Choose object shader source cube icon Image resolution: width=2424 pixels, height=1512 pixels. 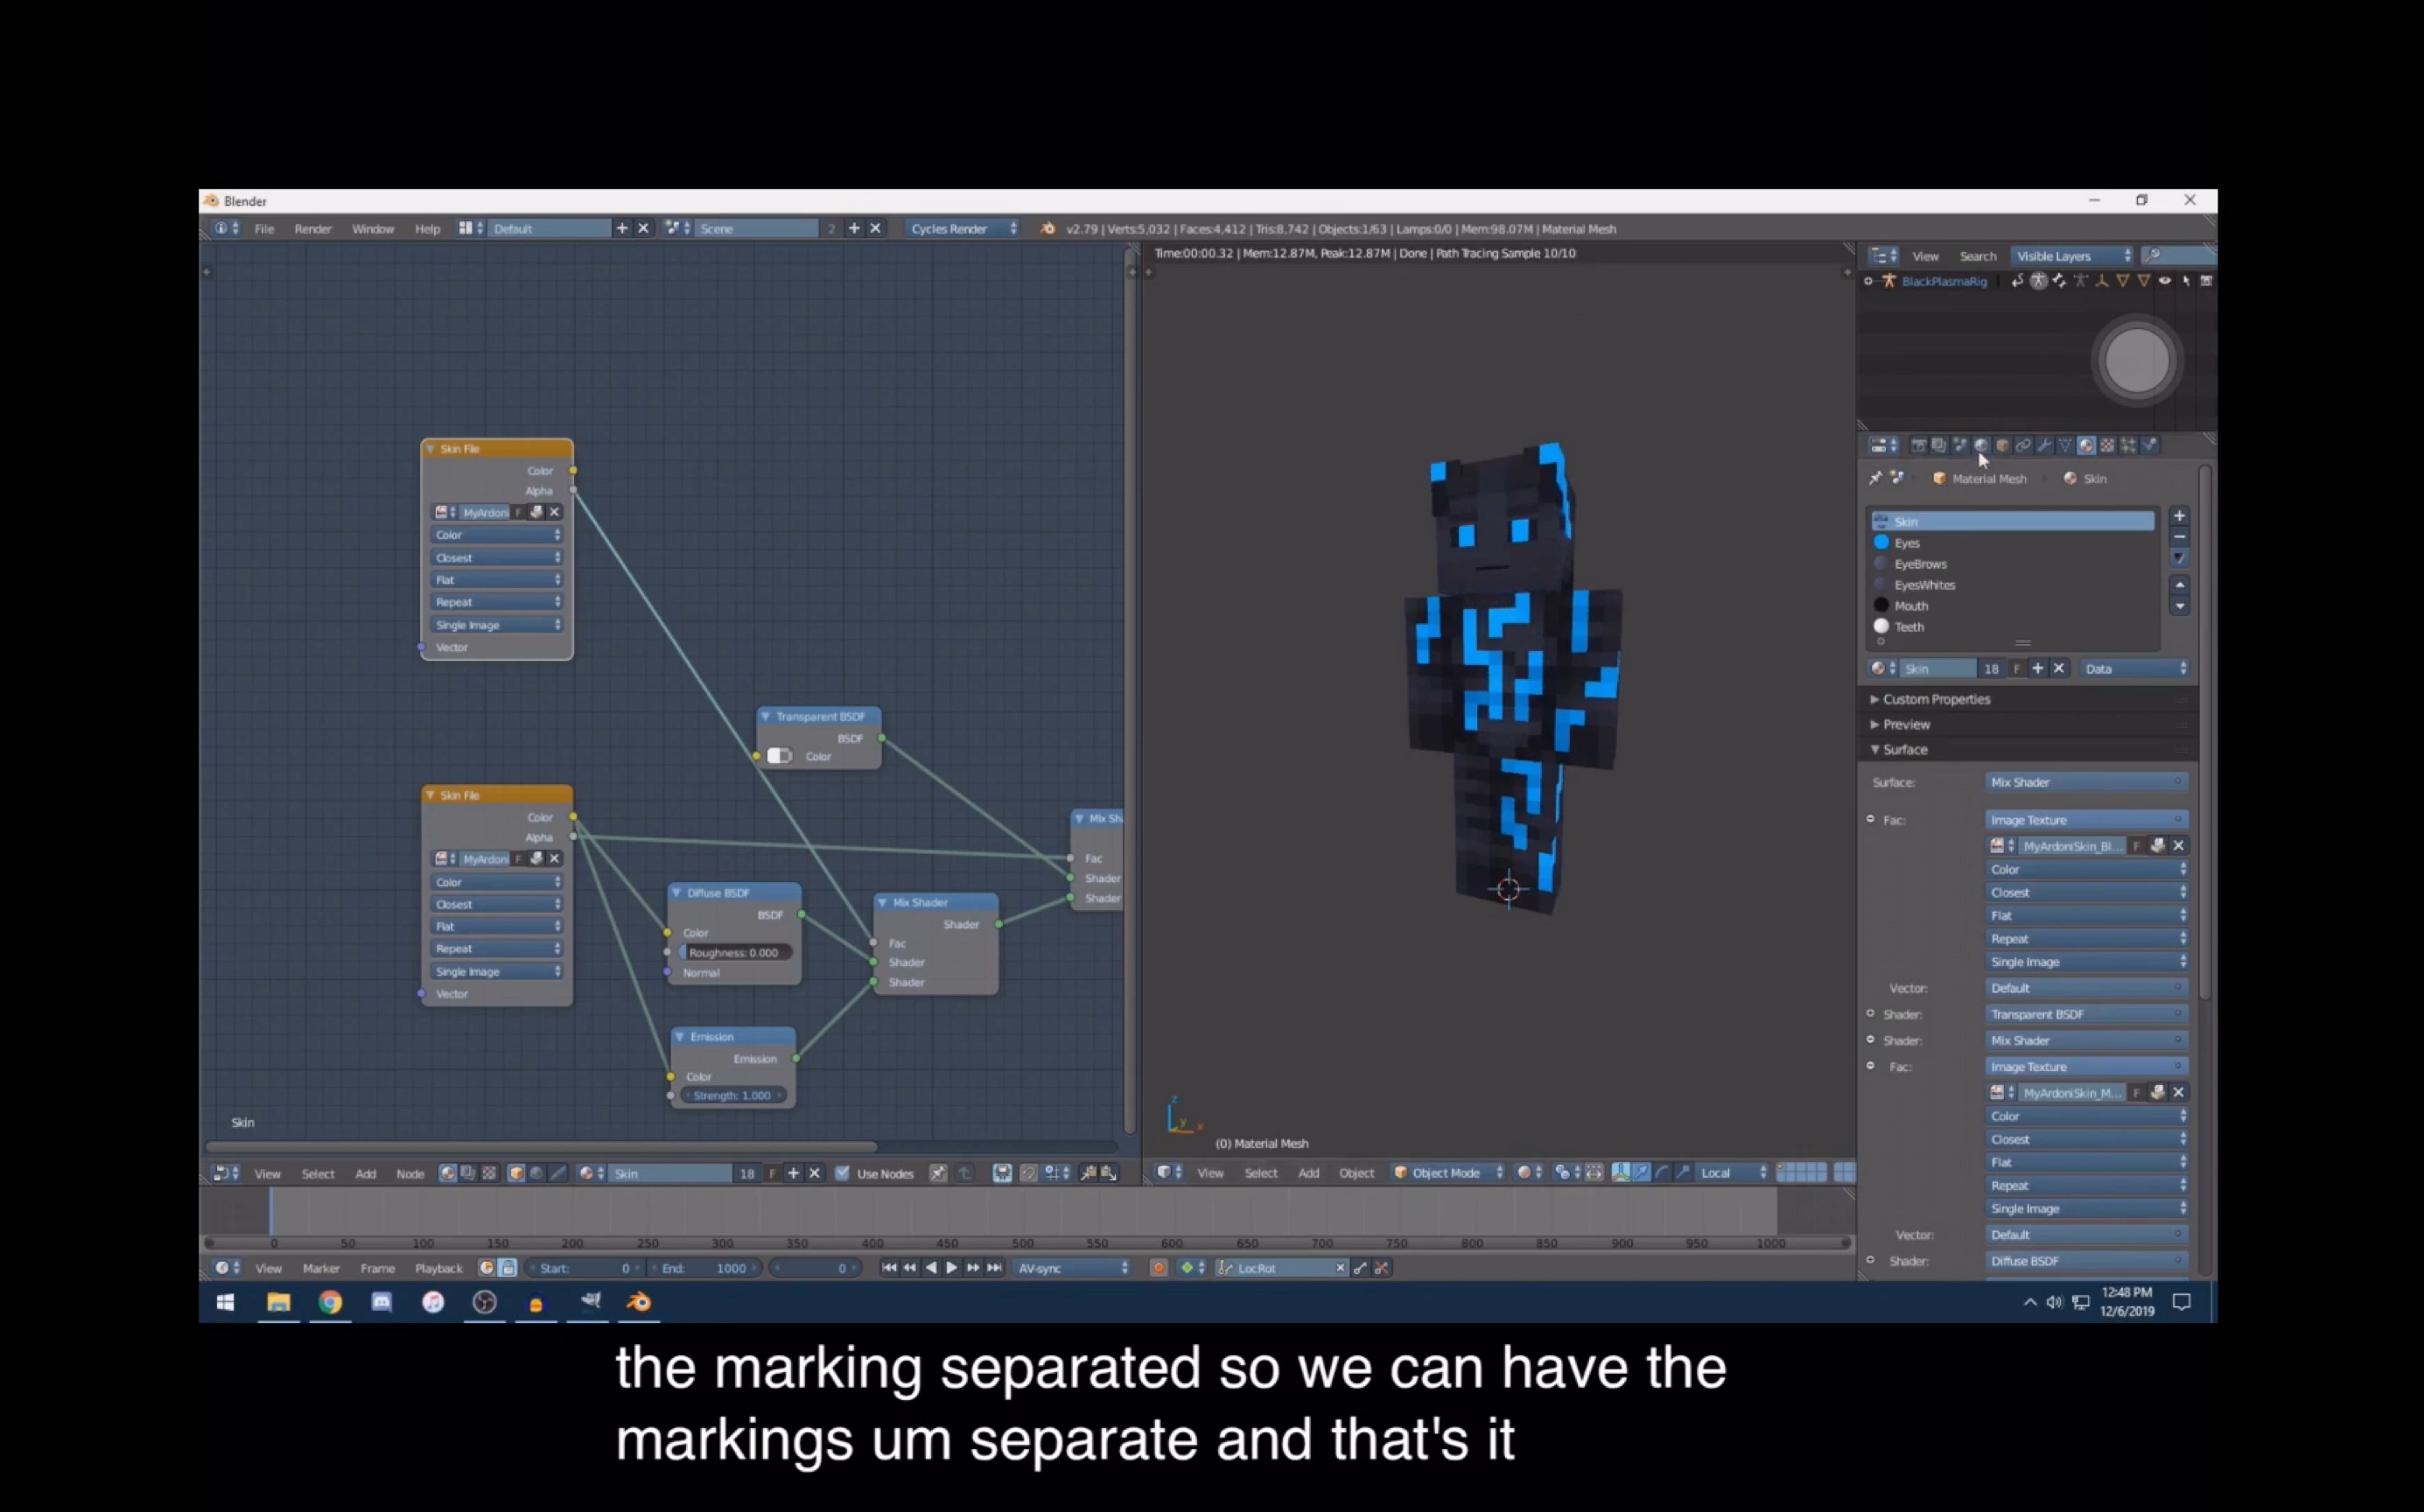tap(516, 1173)
